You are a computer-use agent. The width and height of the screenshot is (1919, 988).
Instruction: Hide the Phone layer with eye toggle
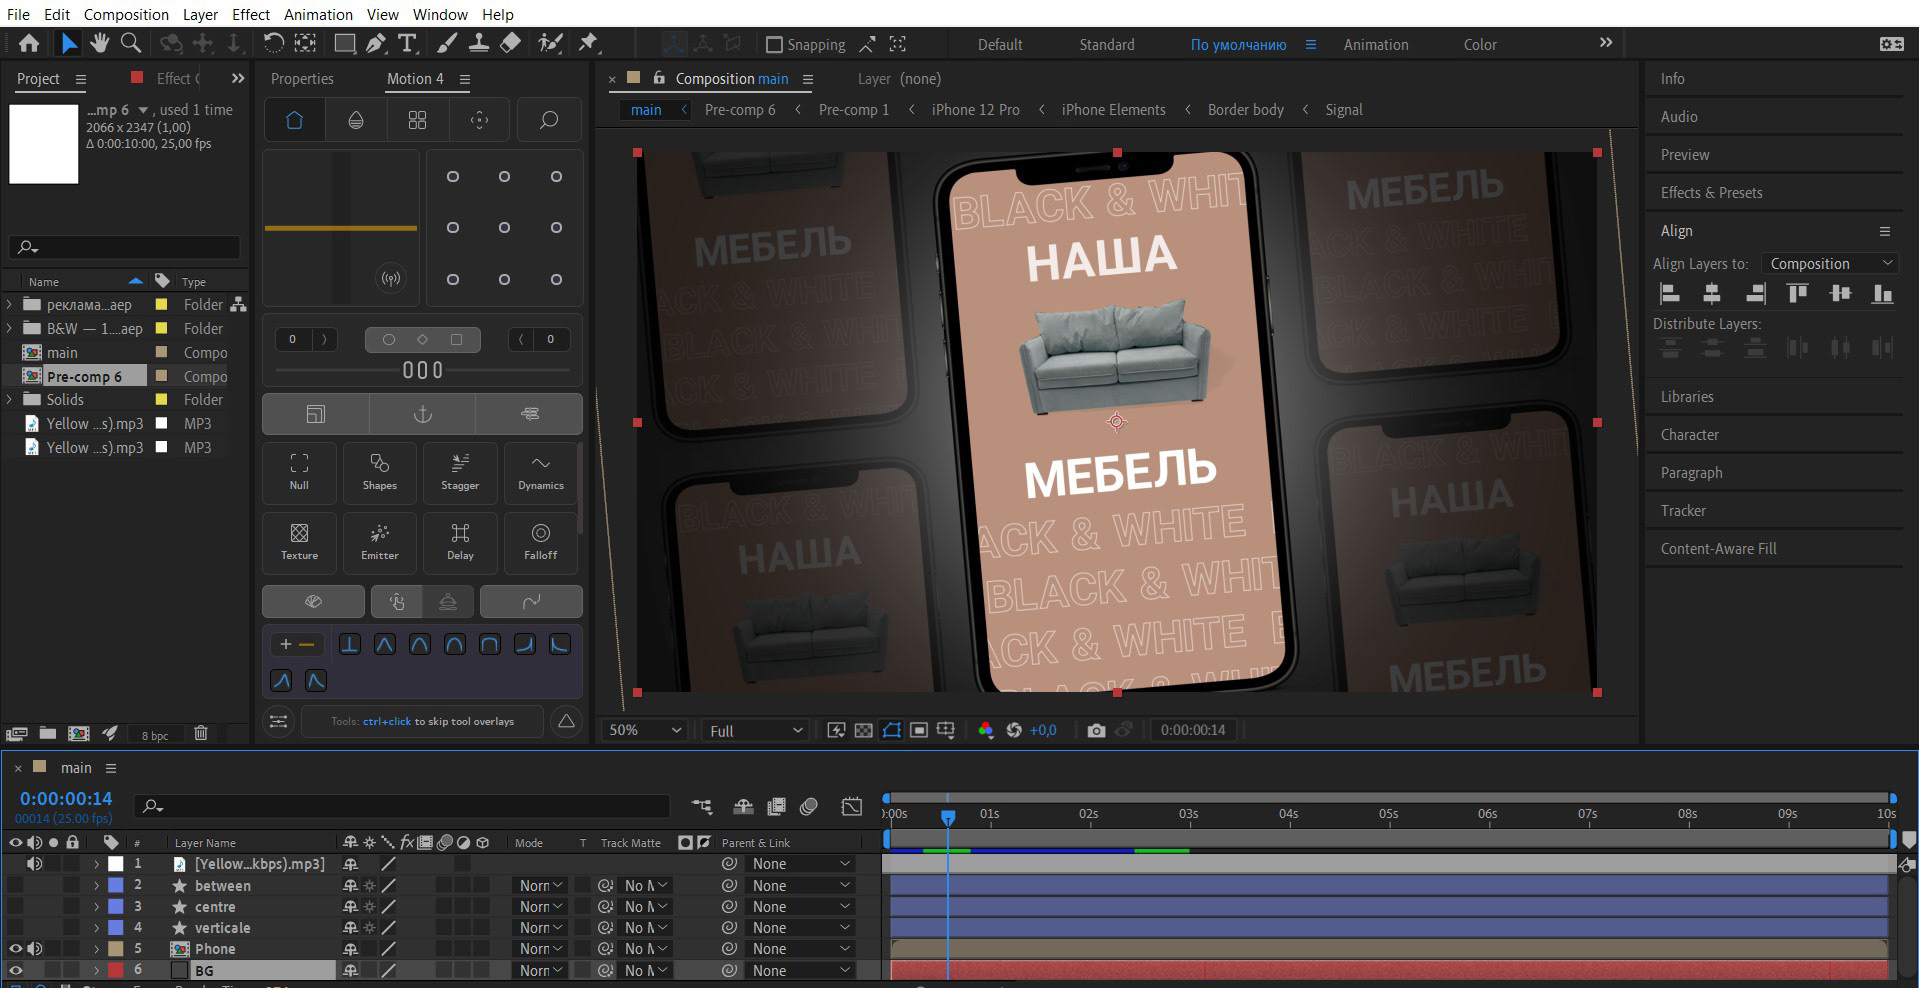pyautogui.click(x=15, y=949)
